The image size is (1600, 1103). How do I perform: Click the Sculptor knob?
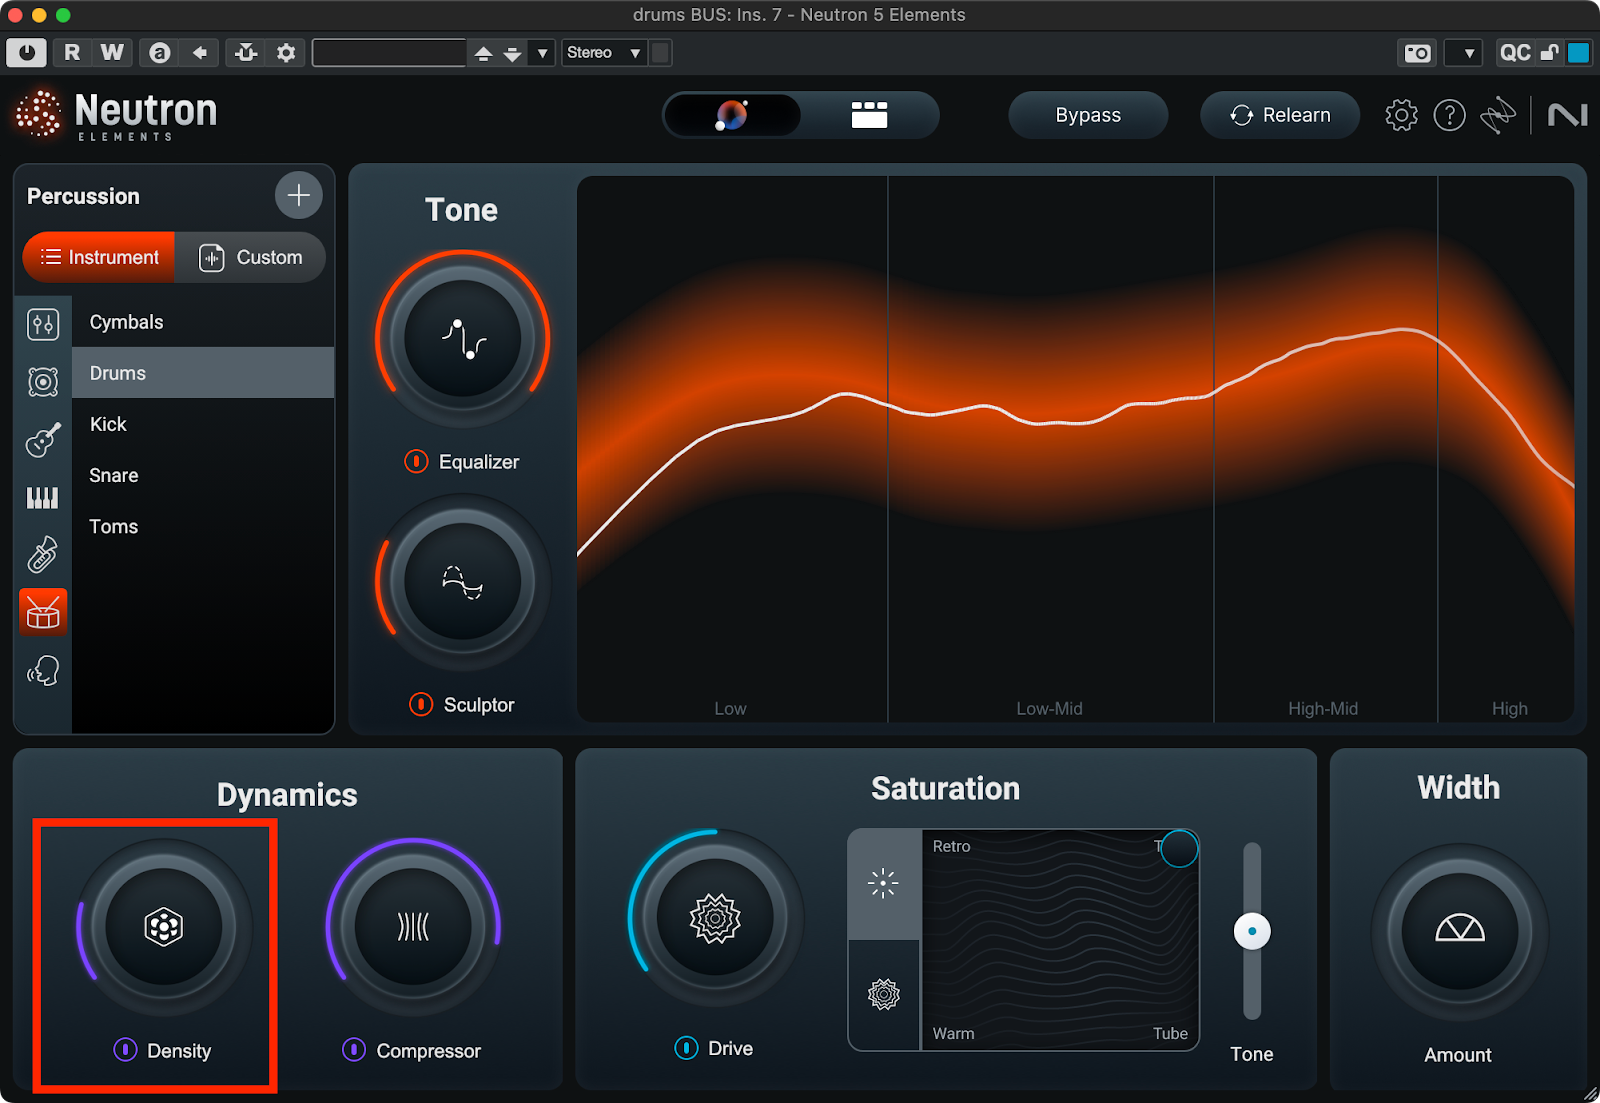pyautogui.click(x=462, y=582)
